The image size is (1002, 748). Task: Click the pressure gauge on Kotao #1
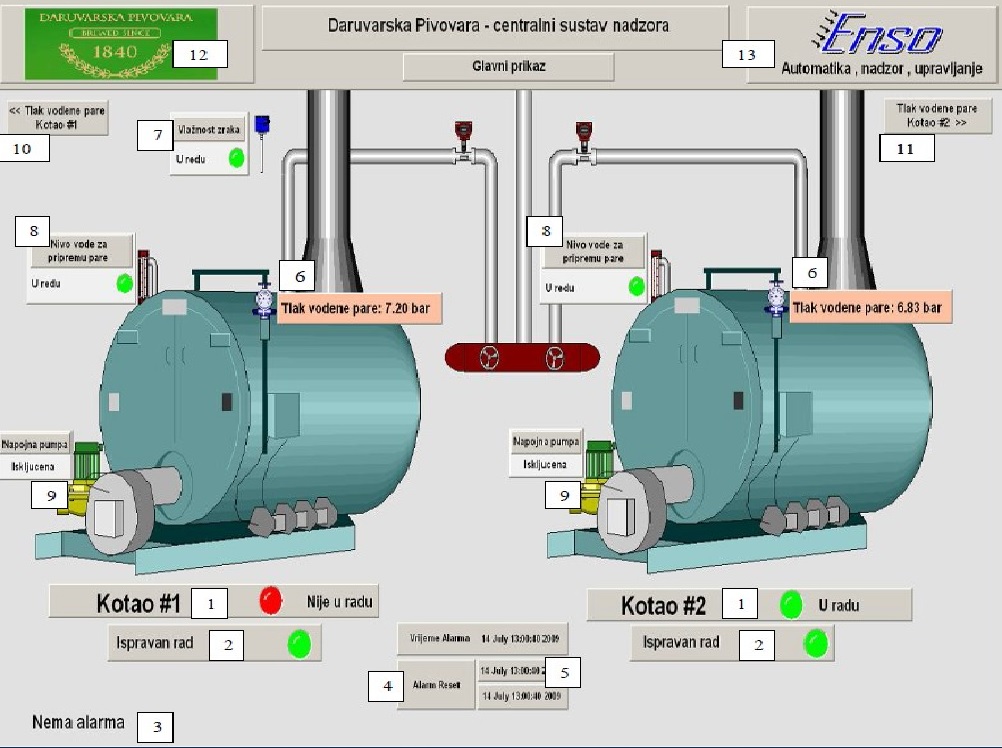[264, 299]
